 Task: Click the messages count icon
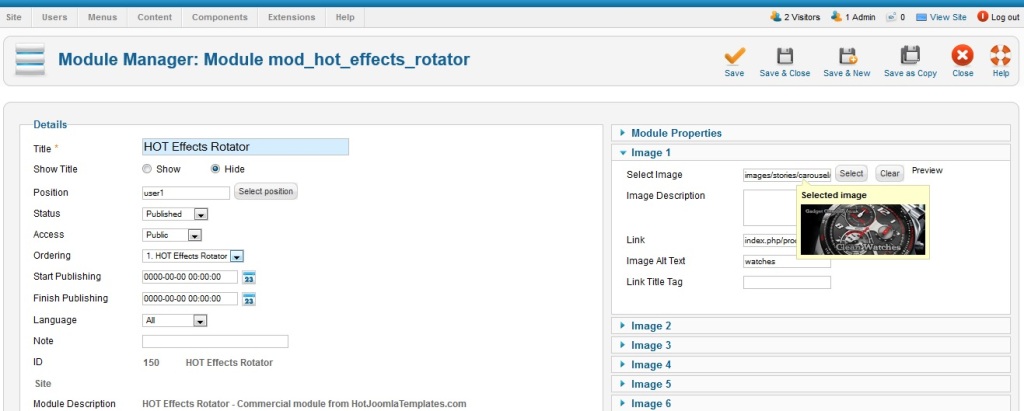pos(891,18)
